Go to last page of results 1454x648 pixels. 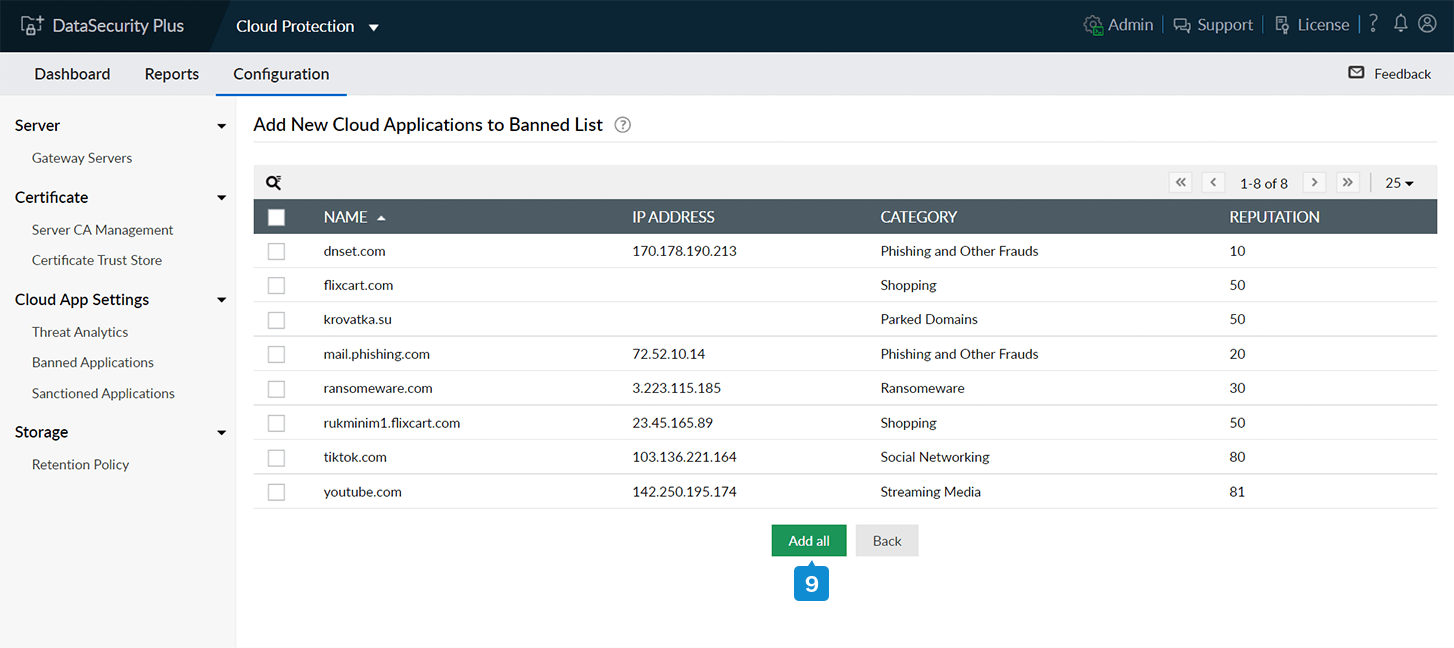coord(1348,182)
